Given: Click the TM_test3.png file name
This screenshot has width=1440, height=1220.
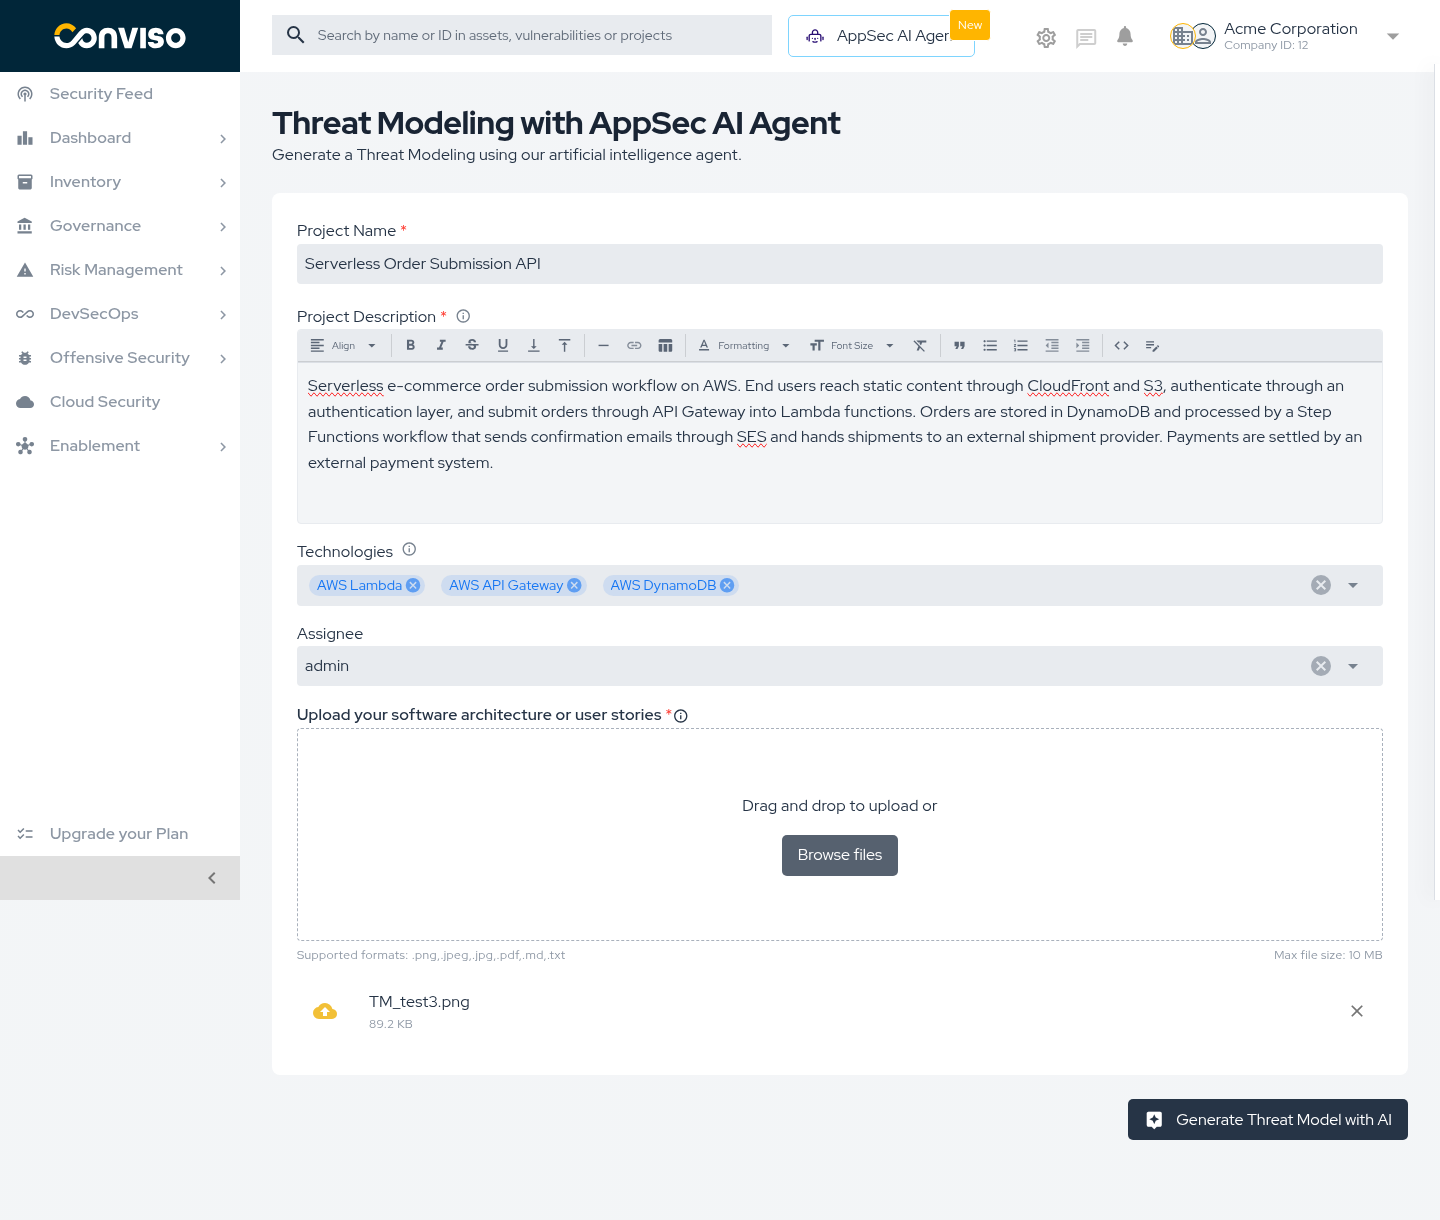Looking at the screenshot, I should 419,1002.
